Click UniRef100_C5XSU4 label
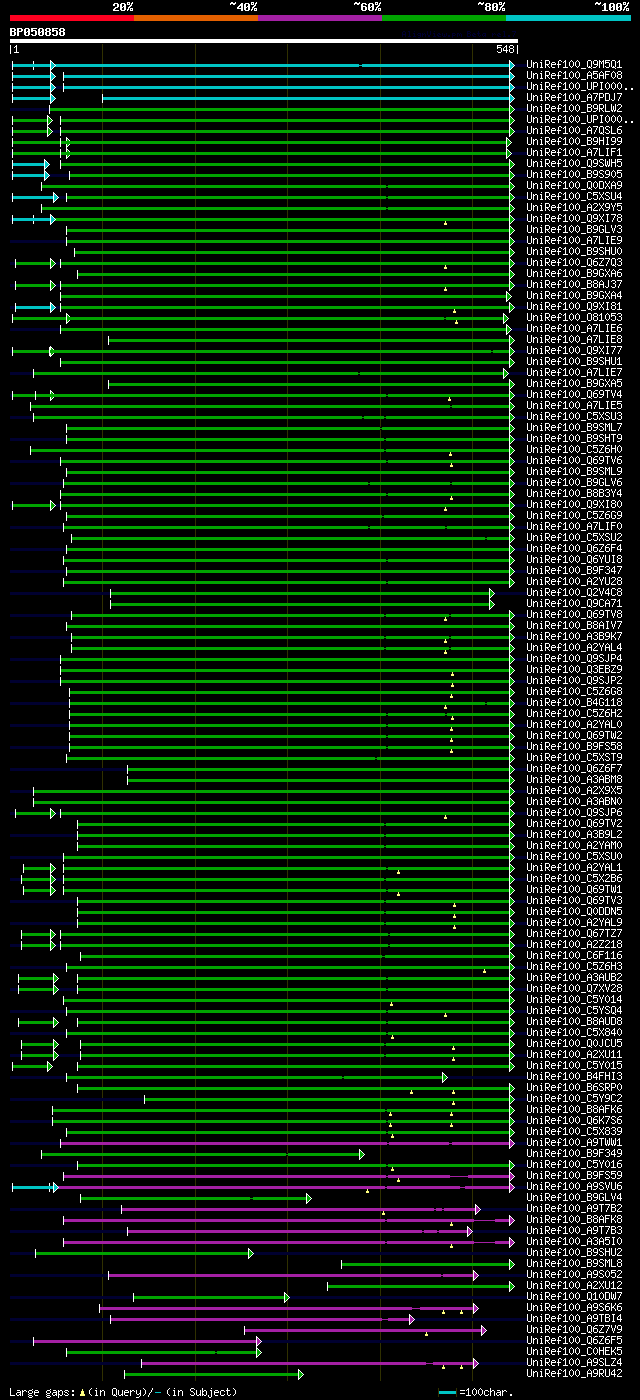This screenshot has height=1400, width=640. tap(576, 196)
